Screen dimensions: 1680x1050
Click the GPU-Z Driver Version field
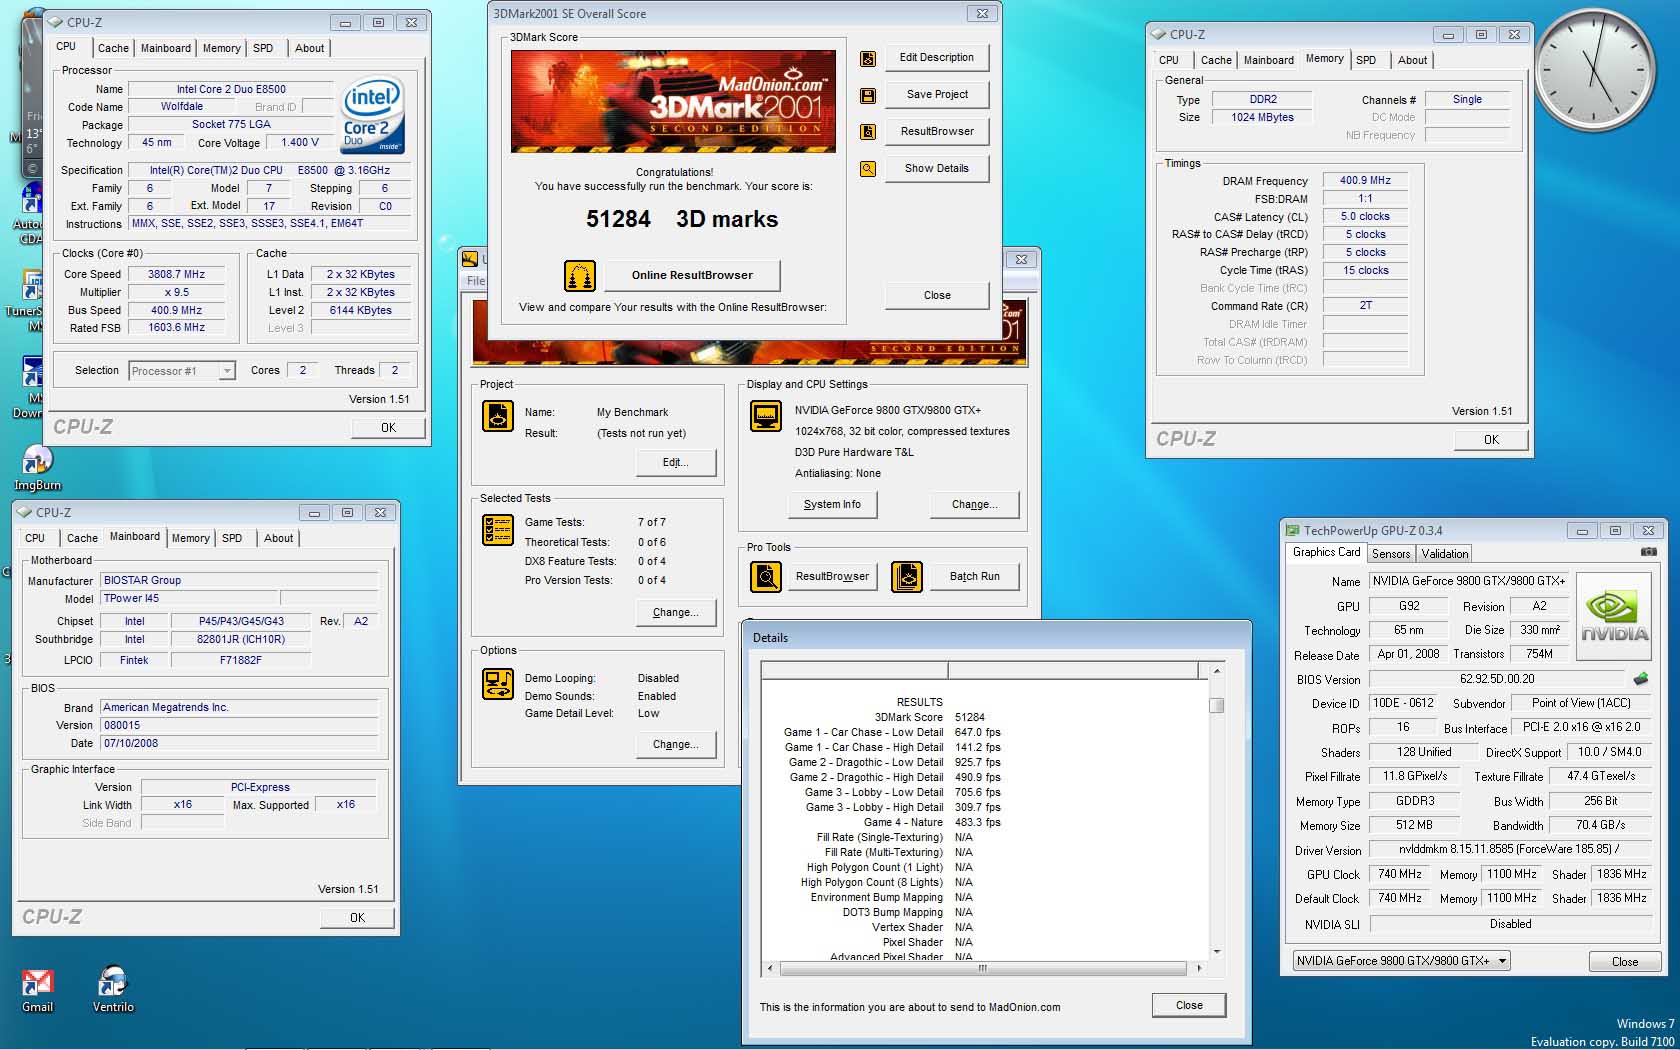pyautogui.click(x=1508, y=850)
